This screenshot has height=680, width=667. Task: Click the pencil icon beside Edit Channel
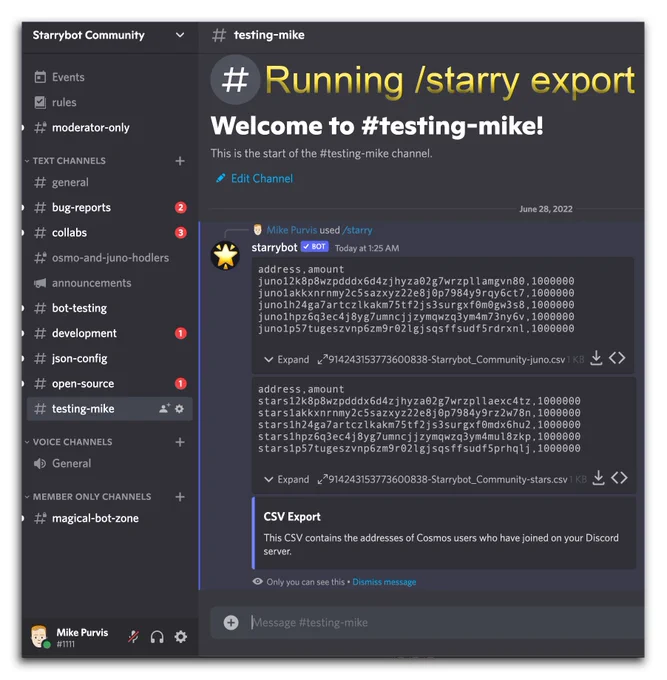(x=220, y=178)
